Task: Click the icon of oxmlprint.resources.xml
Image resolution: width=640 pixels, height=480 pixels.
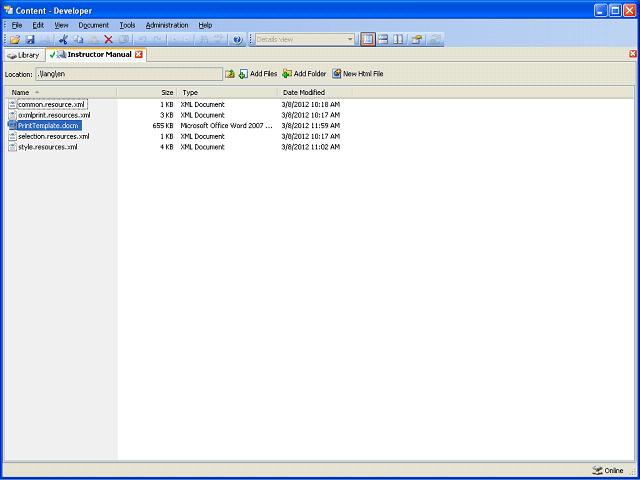Action: [x=13, y=115]
